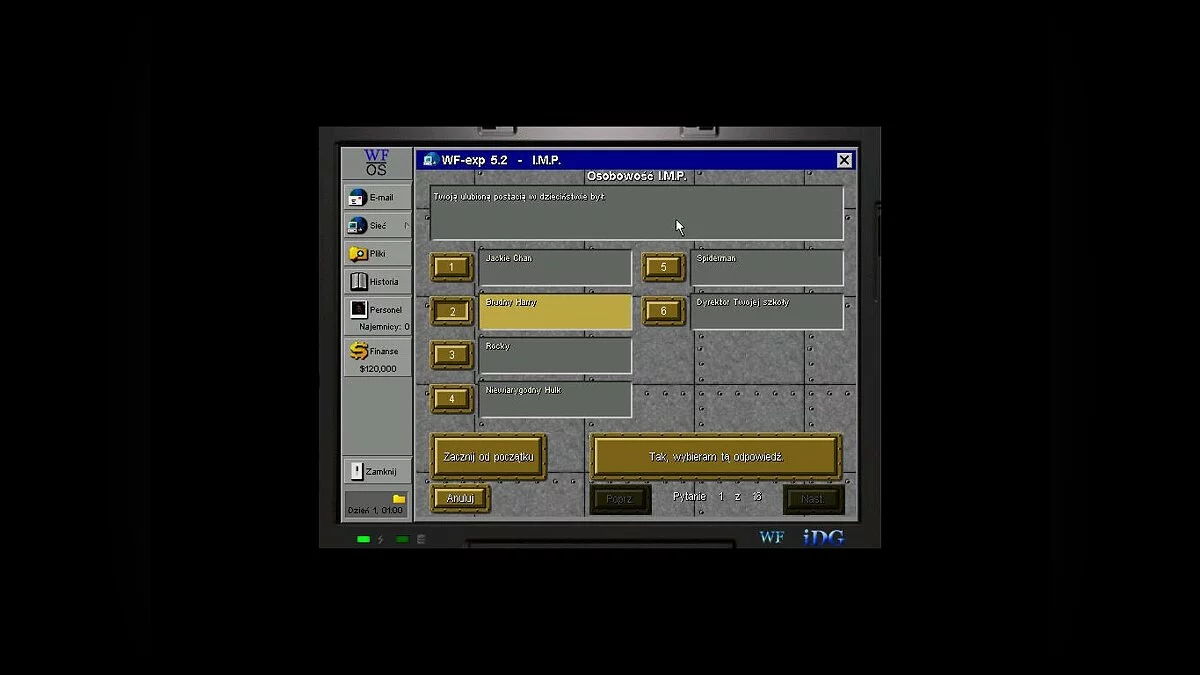Open Finanse dollar sign icon

click(x=358, y=351)
